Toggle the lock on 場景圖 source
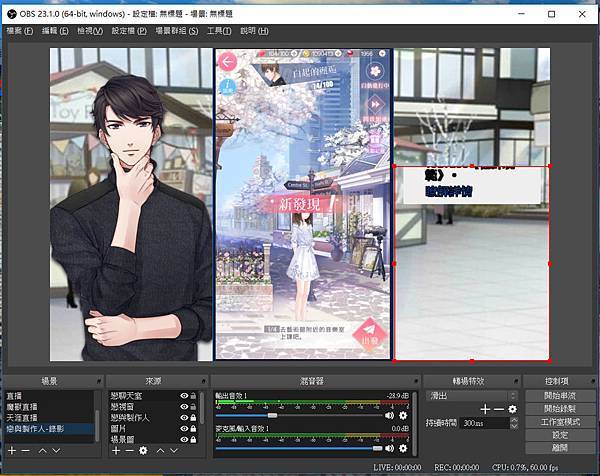The image size is (600, 476). coord(193,440)
